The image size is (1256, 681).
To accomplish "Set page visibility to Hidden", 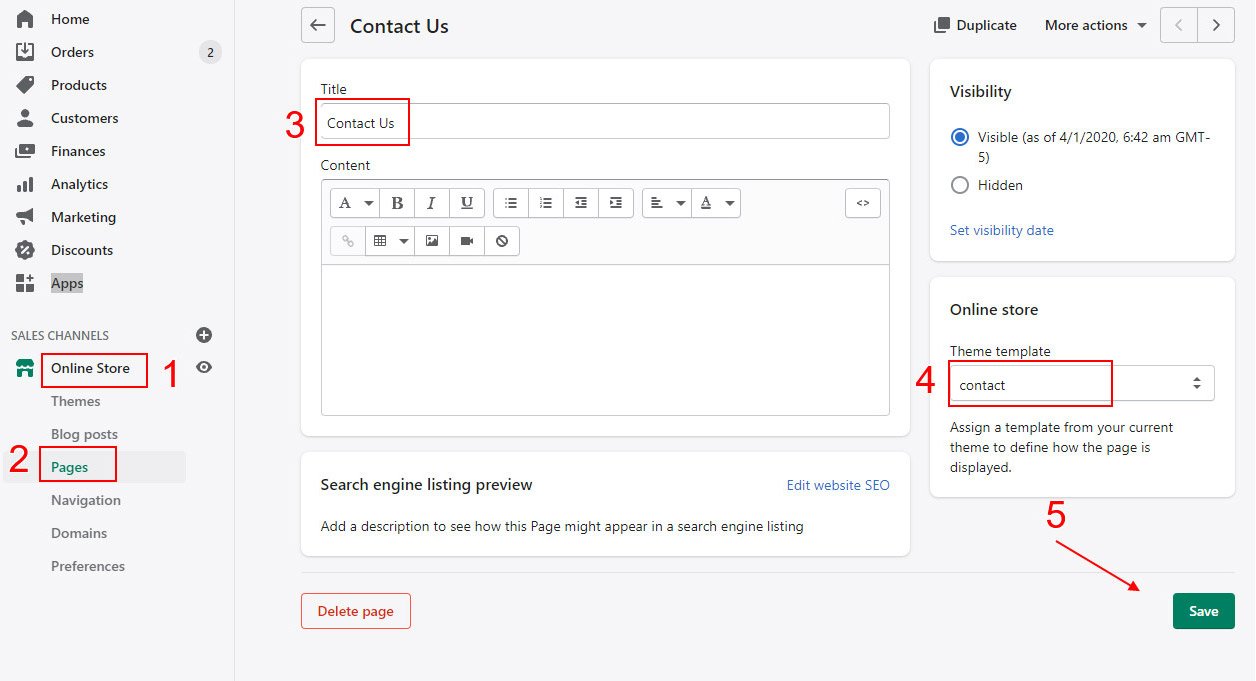I will [x=960, y=185].
